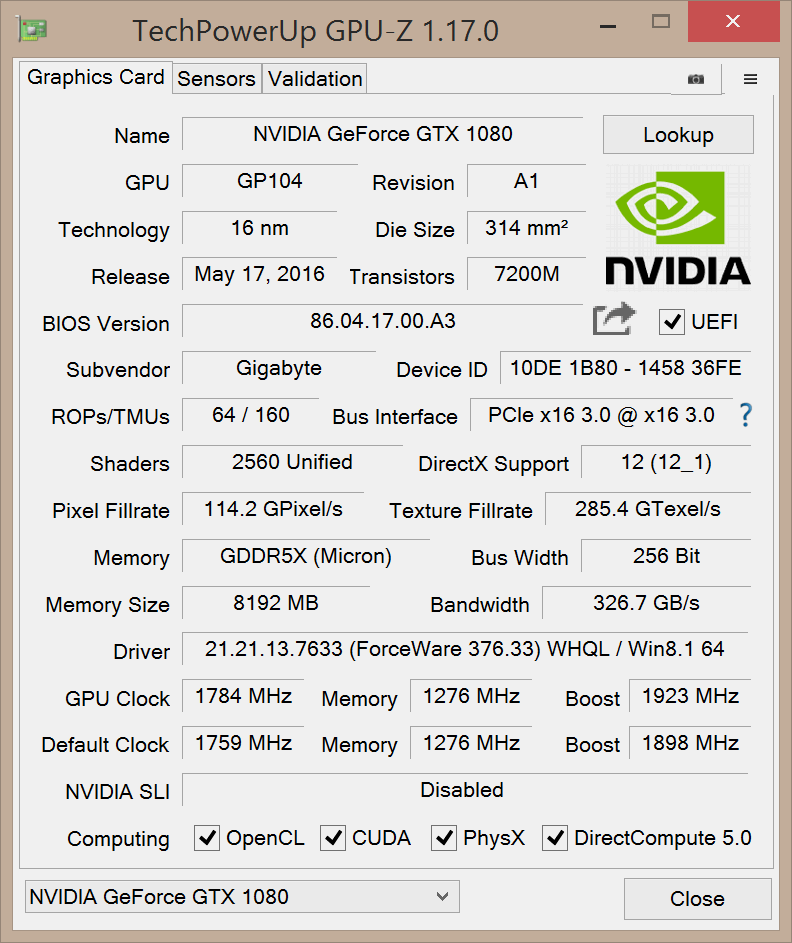Disable the OpenCL checkbox
This screenshot has width=792, height=943.
206,838
